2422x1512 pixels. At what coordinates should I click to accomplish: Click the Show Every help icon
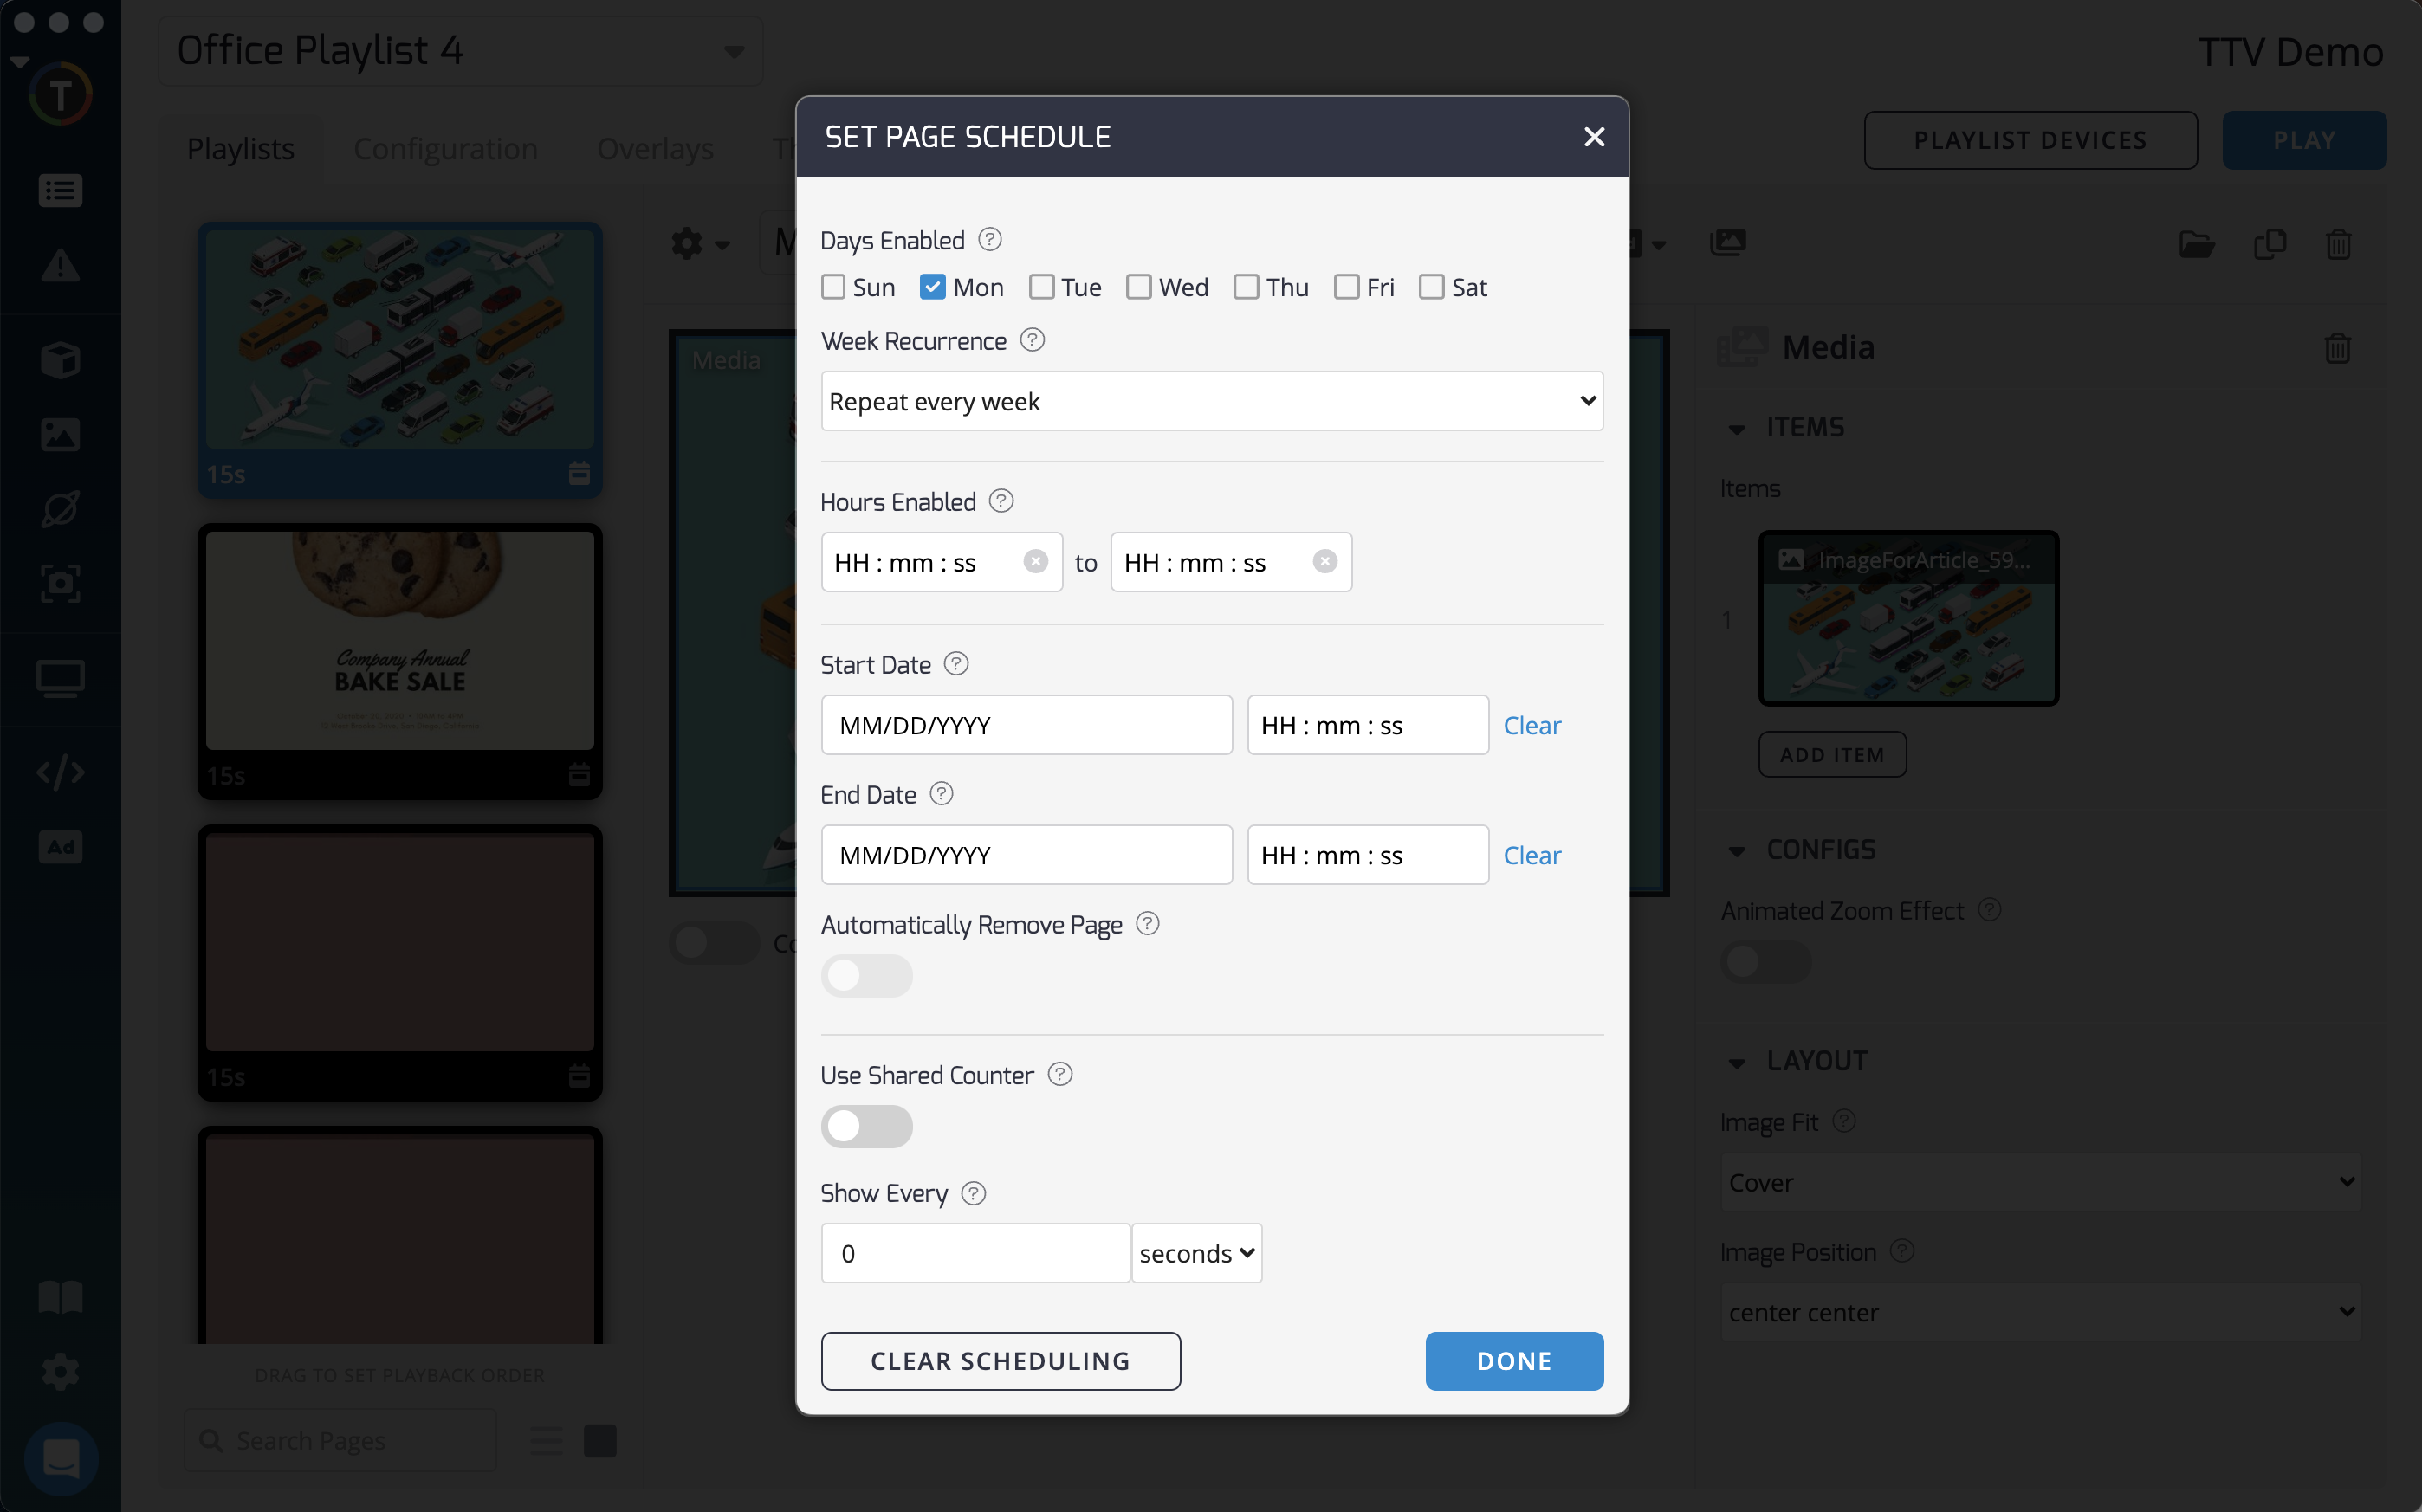[x=973, y=1193]
